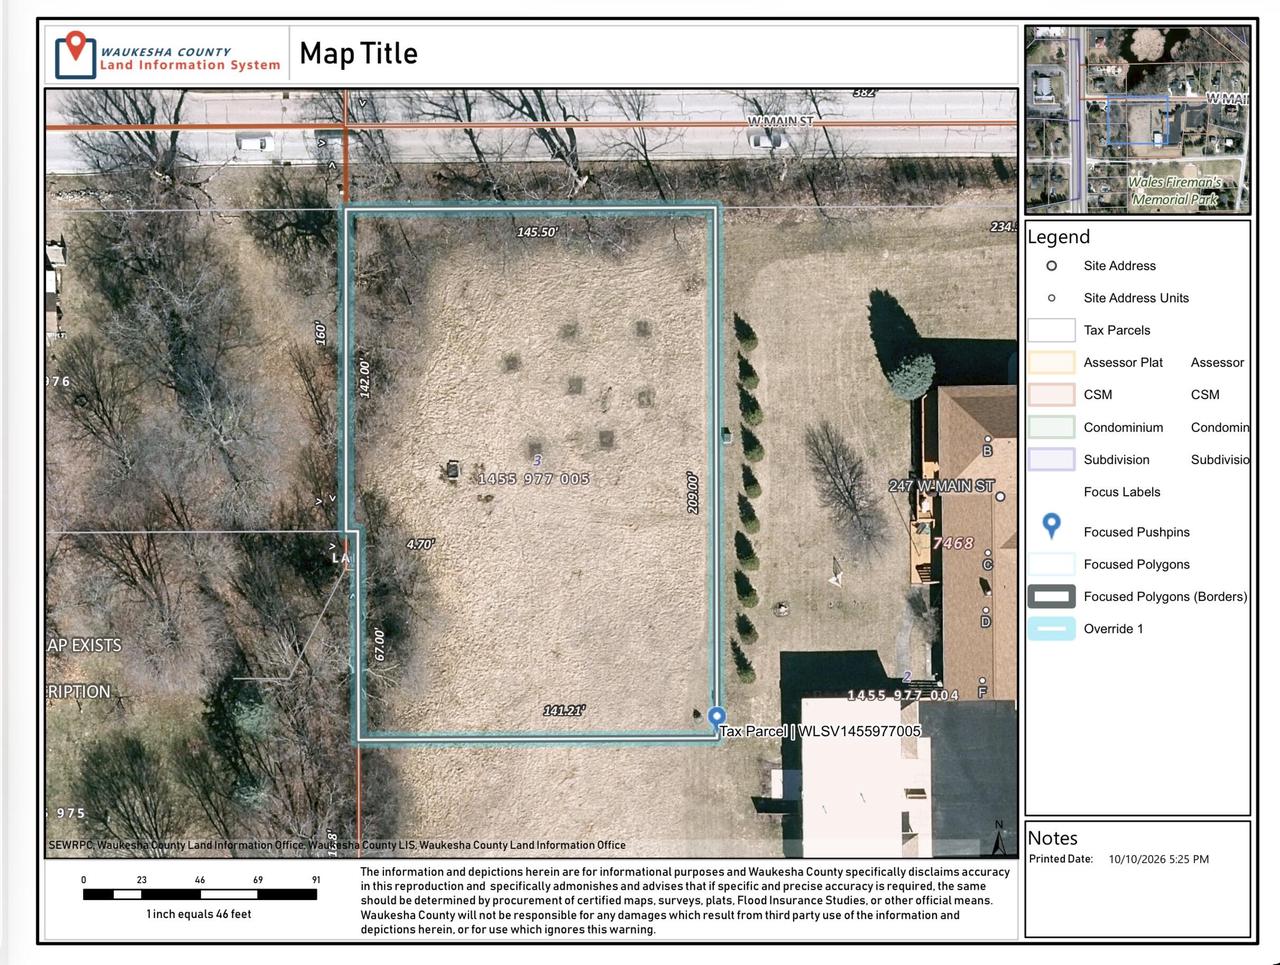Click the "Override 1" legend label
The height and width of the screenshot is (965, 1280).
click(1114, 629)
